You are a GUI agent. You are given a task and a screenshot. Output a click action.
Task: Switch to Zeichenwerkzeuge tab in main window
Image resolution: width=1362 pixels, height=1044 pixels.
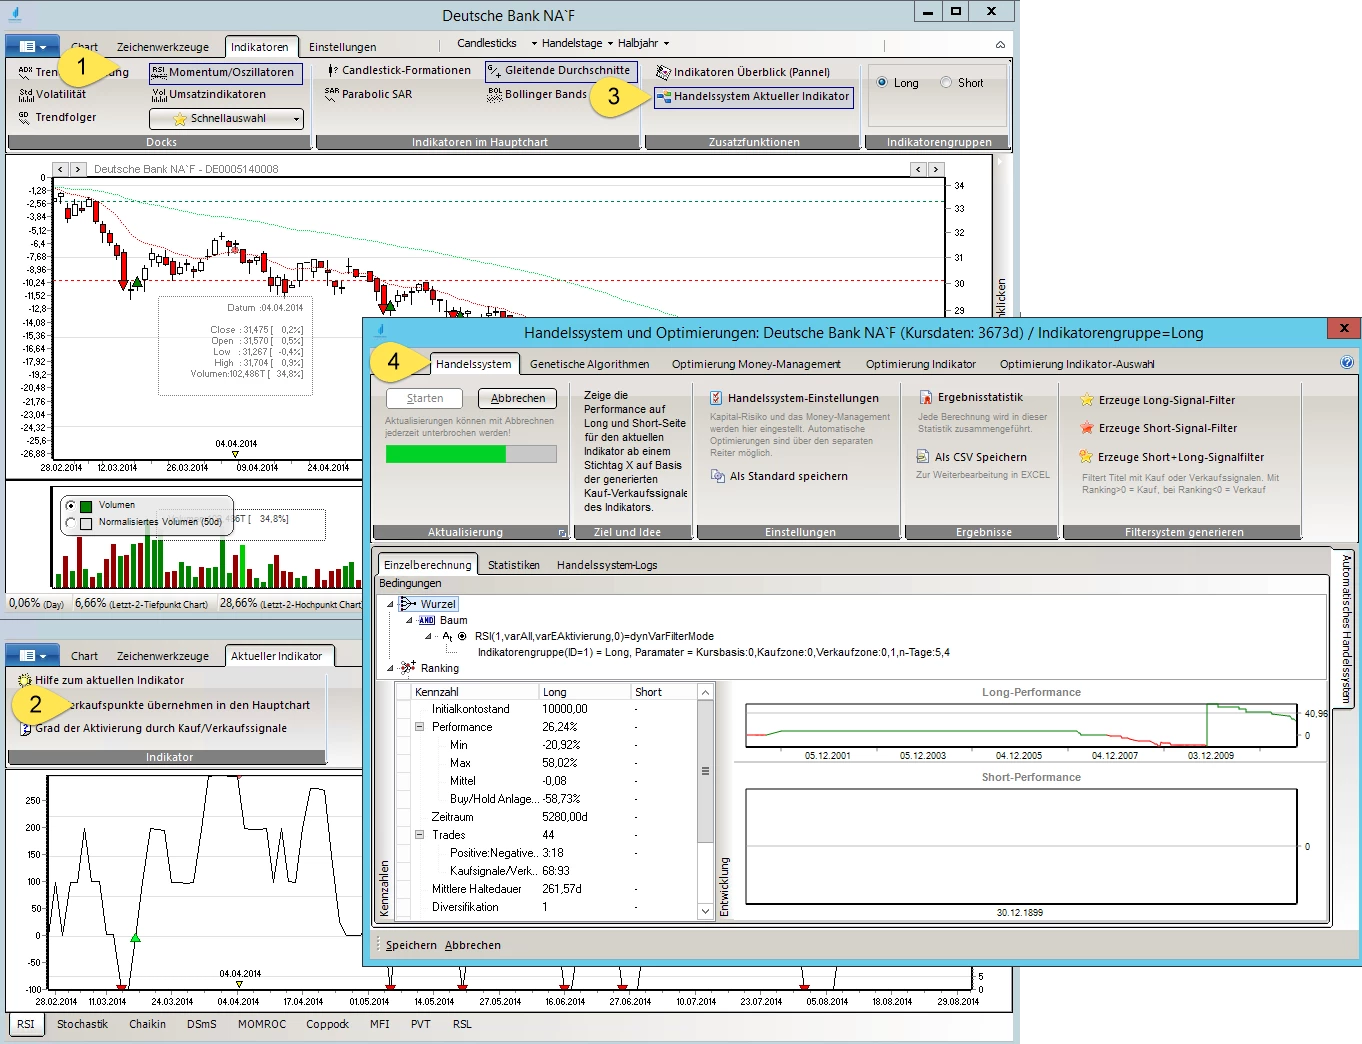[x=163, y=47]
